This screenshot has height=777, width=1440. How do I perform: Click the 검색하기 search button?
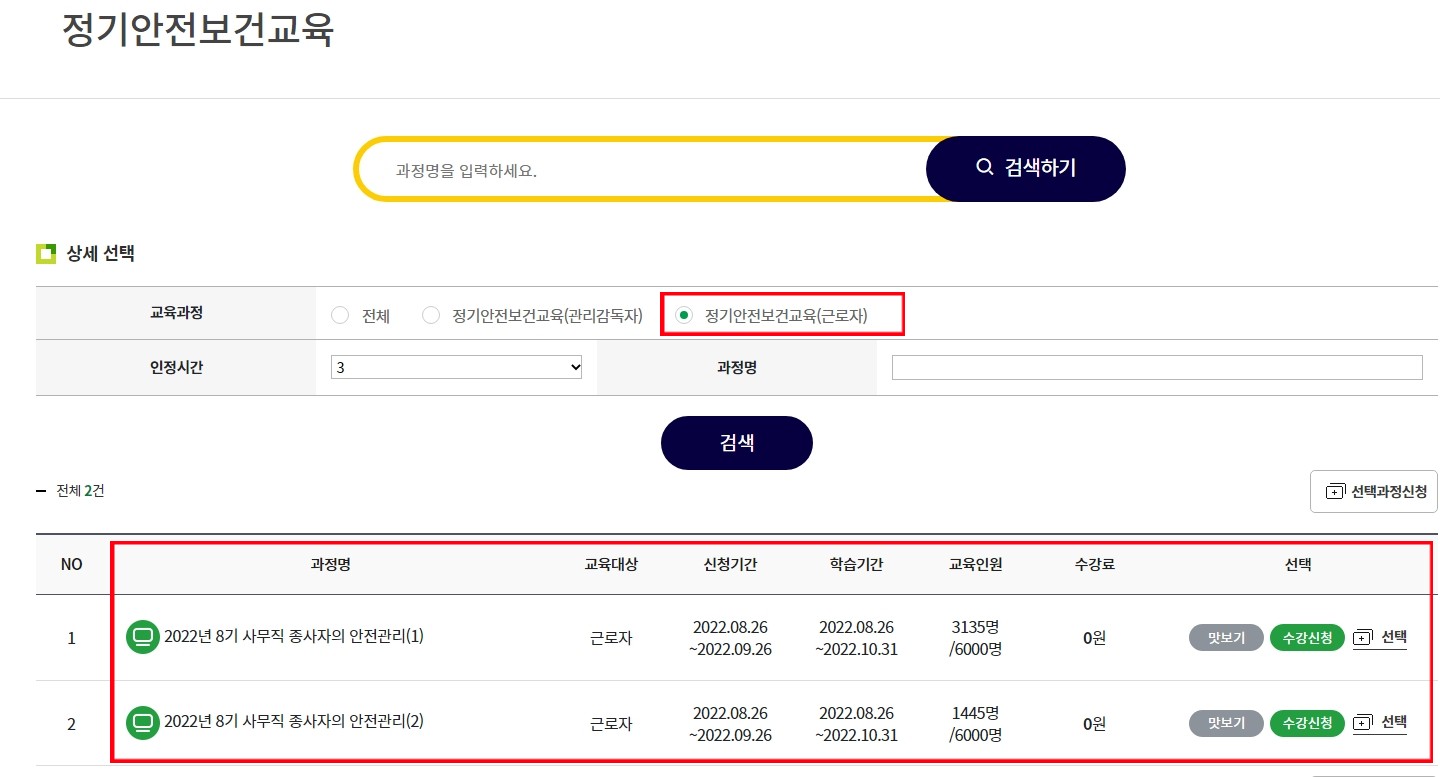[1026, 168]
